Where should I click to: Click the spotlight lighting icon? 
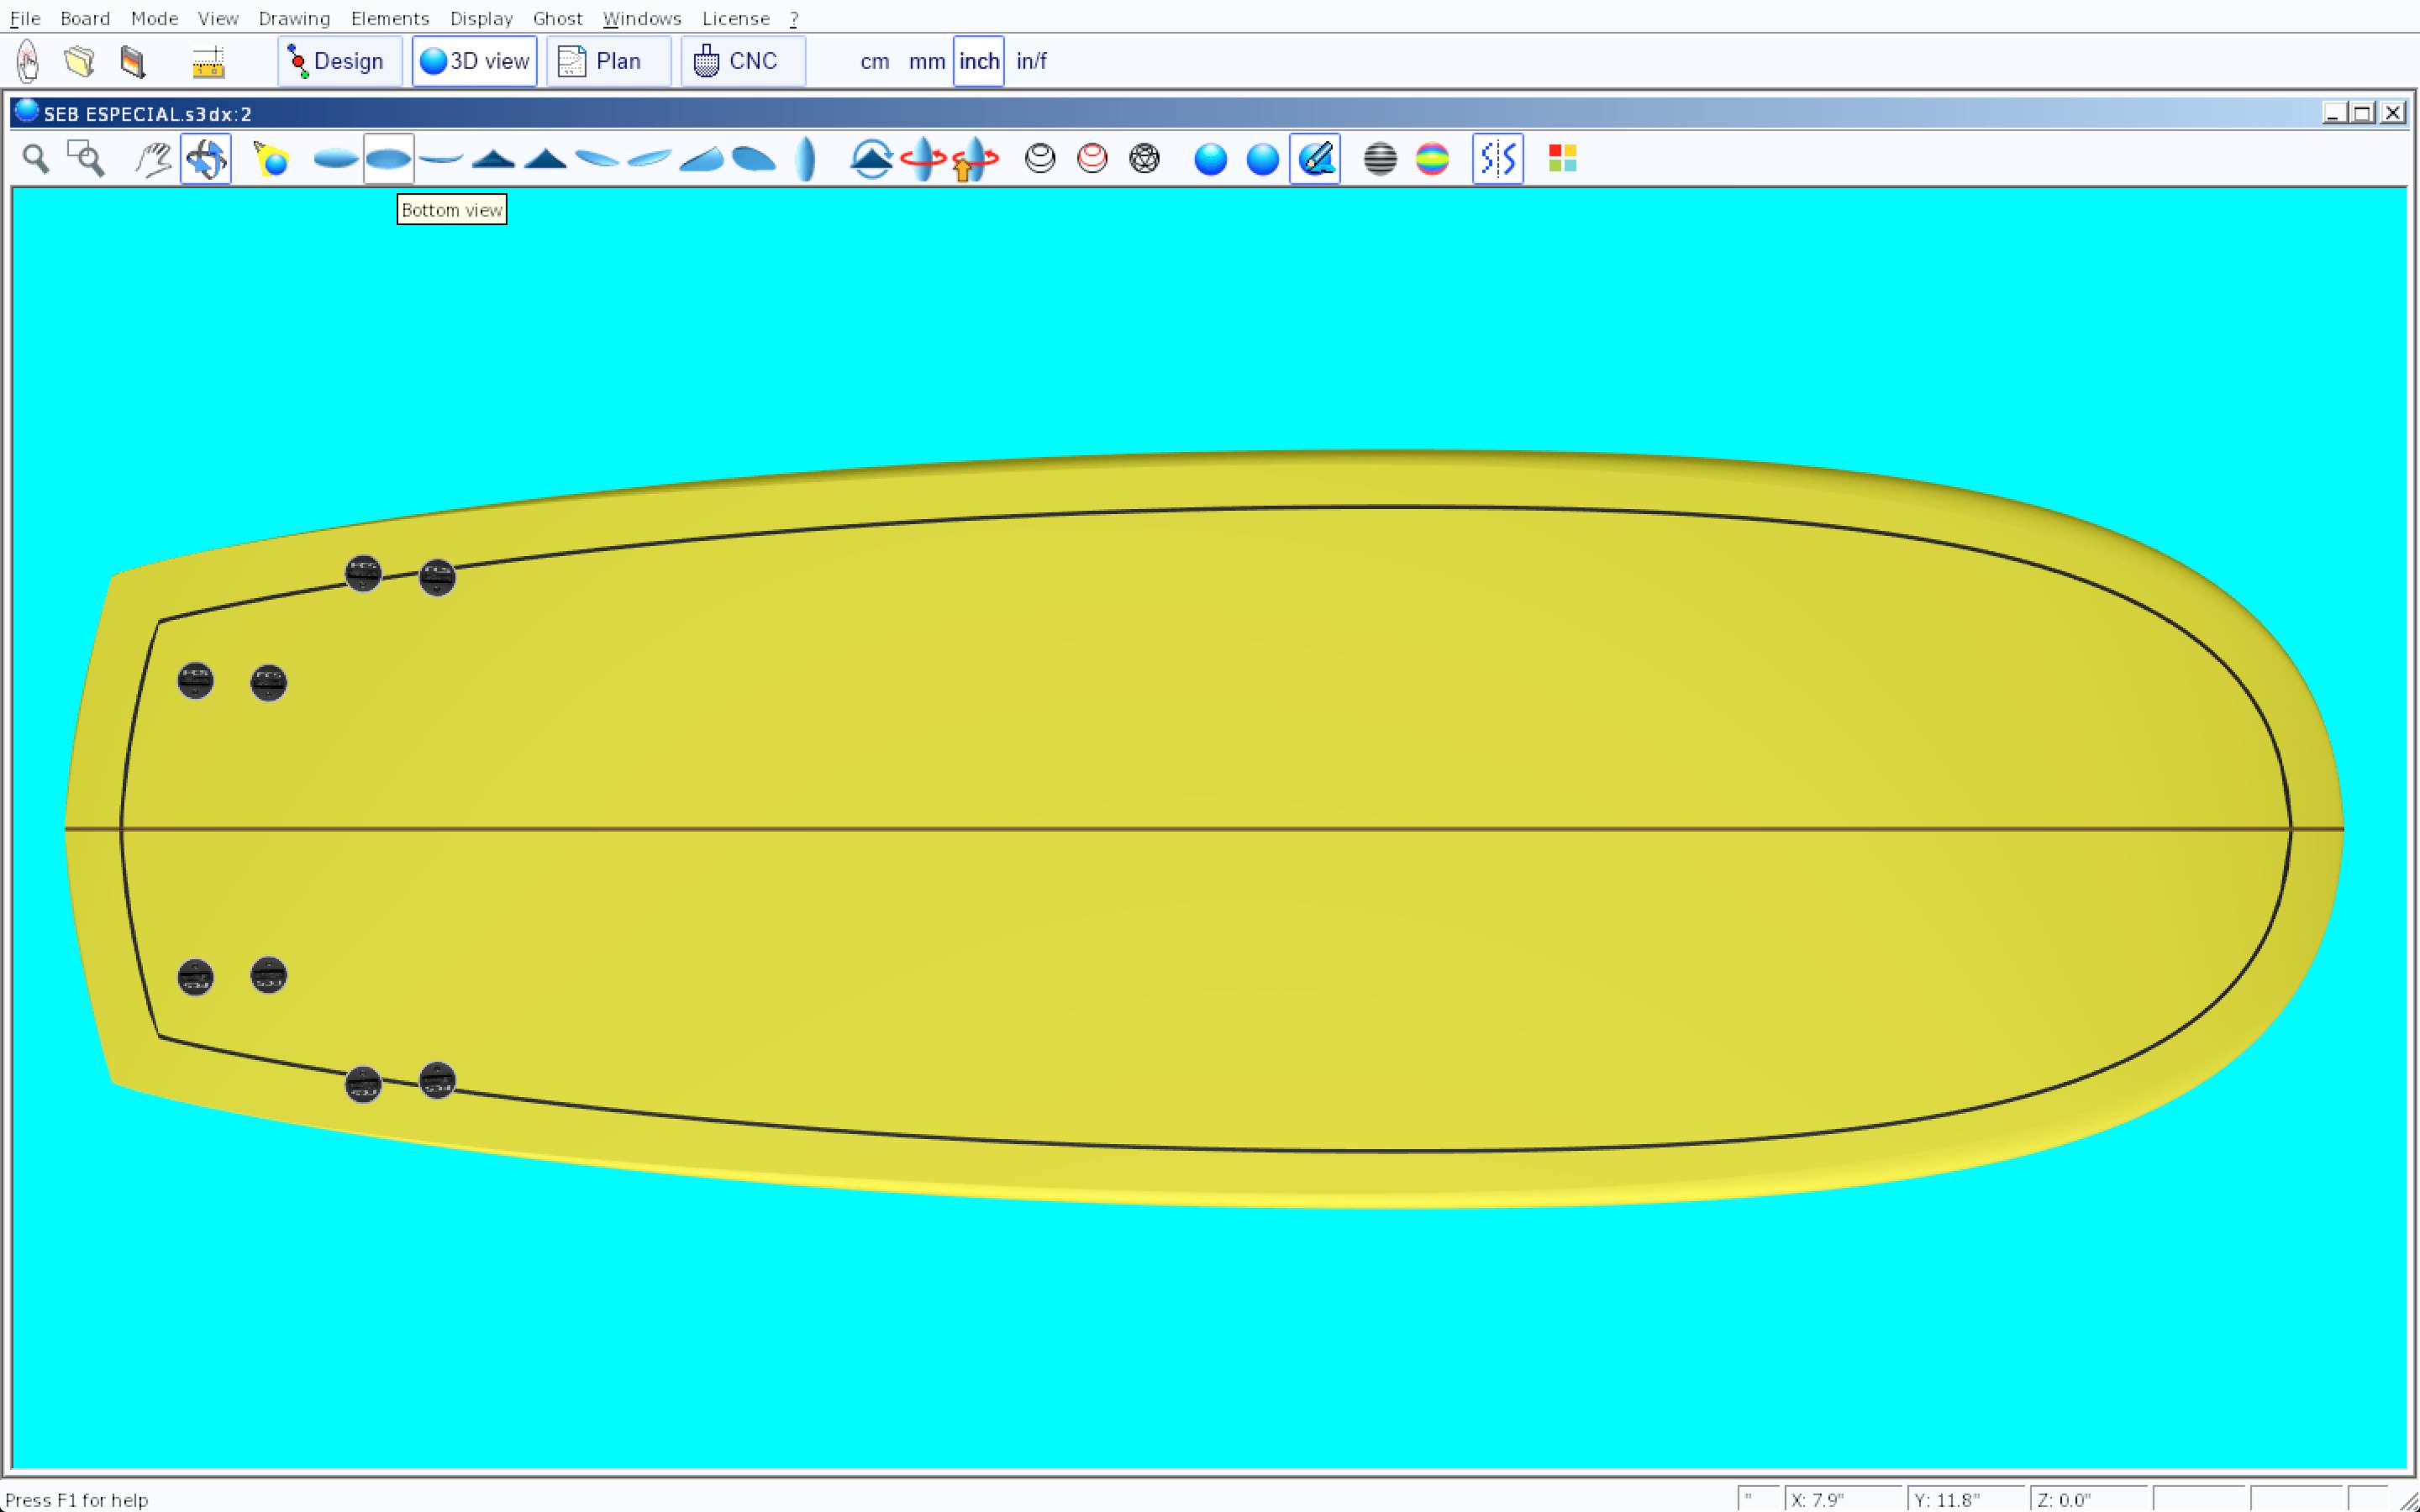271,159
